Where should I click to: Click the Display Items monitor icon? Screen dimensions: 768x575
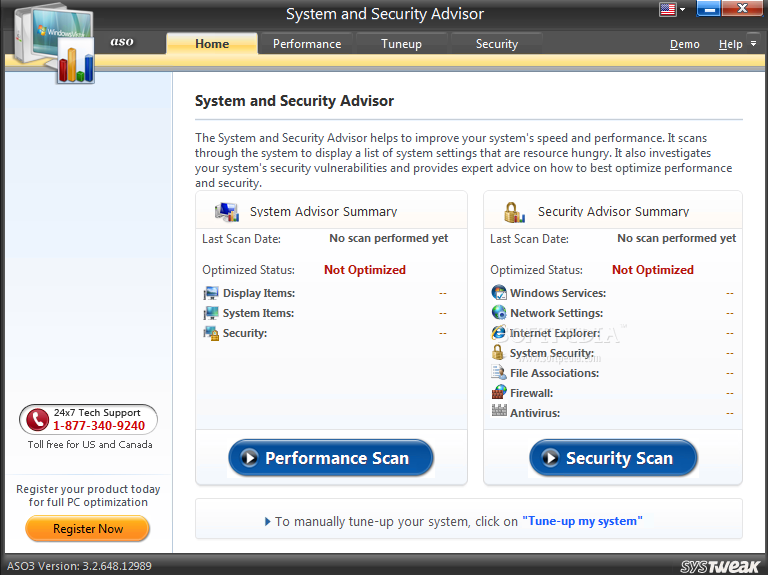pyautogui.click(x=211, y=293)
